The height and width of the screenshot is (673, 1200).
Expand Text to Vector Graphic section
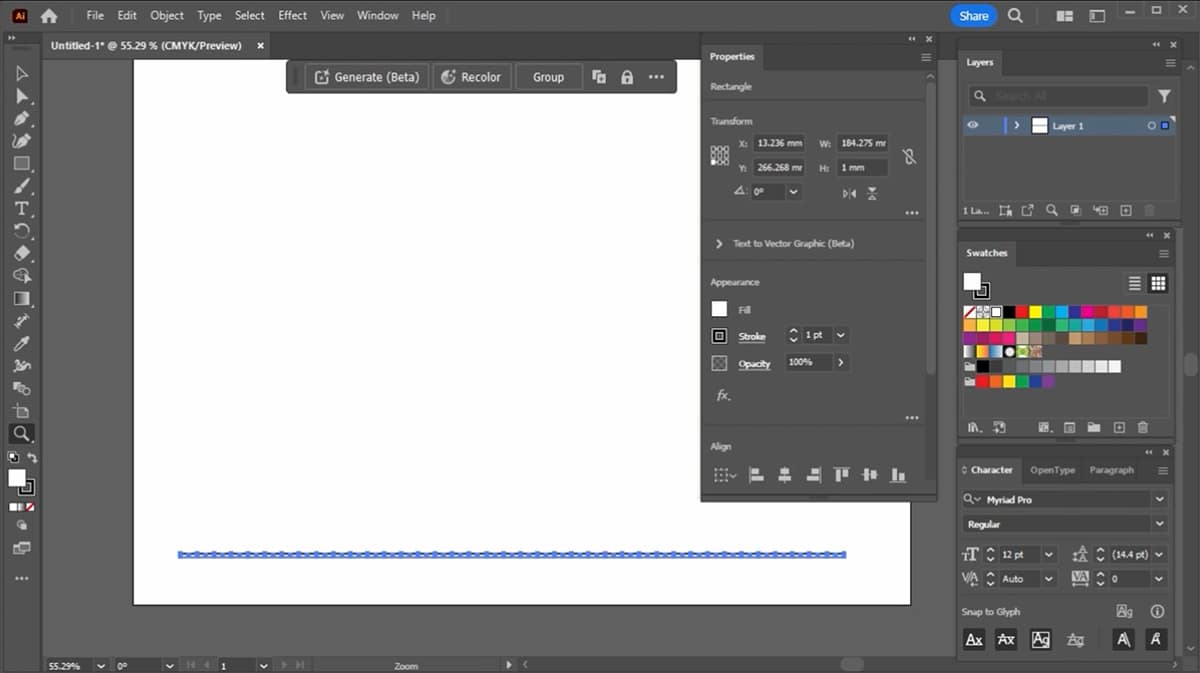[x=719, y=244]
